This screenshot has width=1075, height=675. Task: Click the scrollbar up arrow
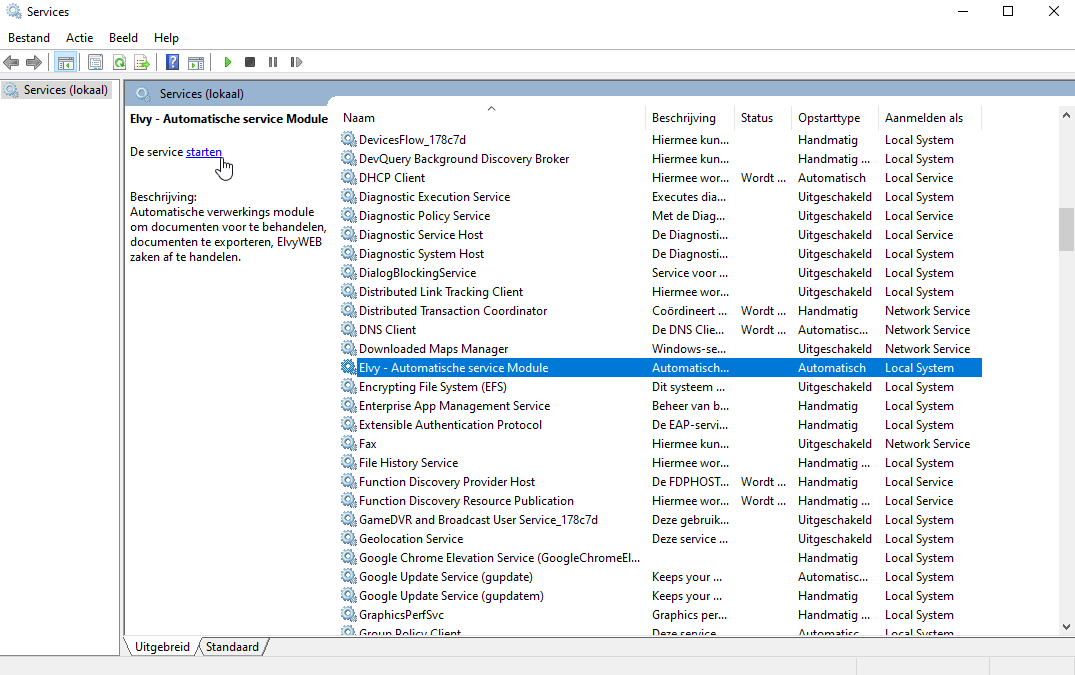1066,115
